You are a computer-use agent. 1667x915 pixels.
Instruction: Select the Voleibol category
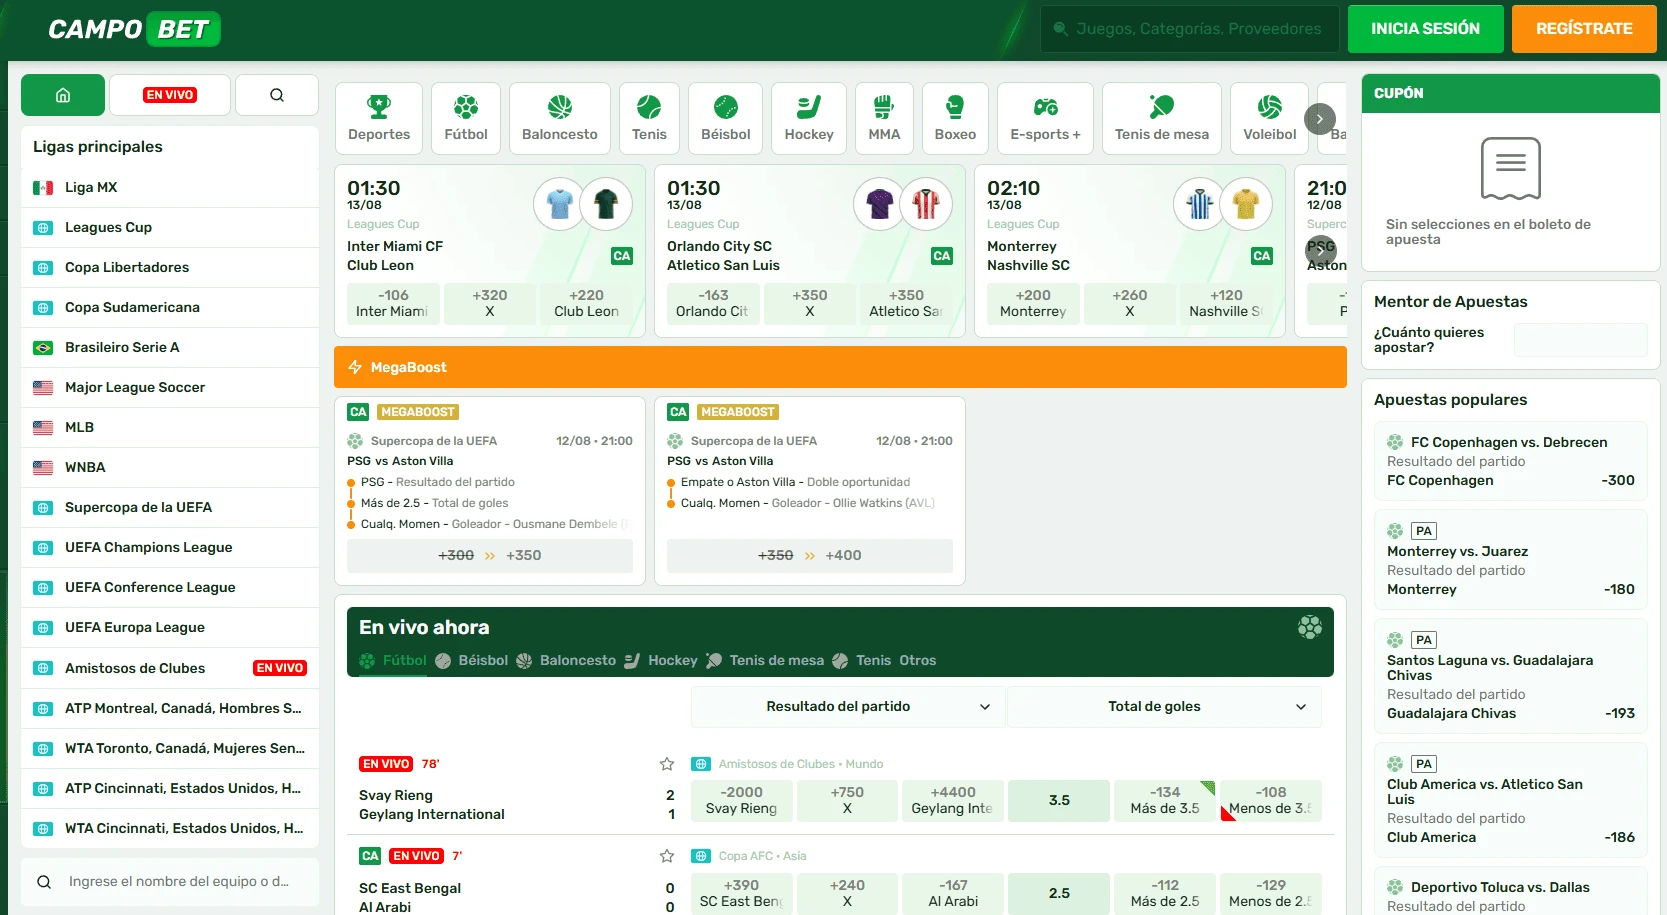pos(1270,118)
